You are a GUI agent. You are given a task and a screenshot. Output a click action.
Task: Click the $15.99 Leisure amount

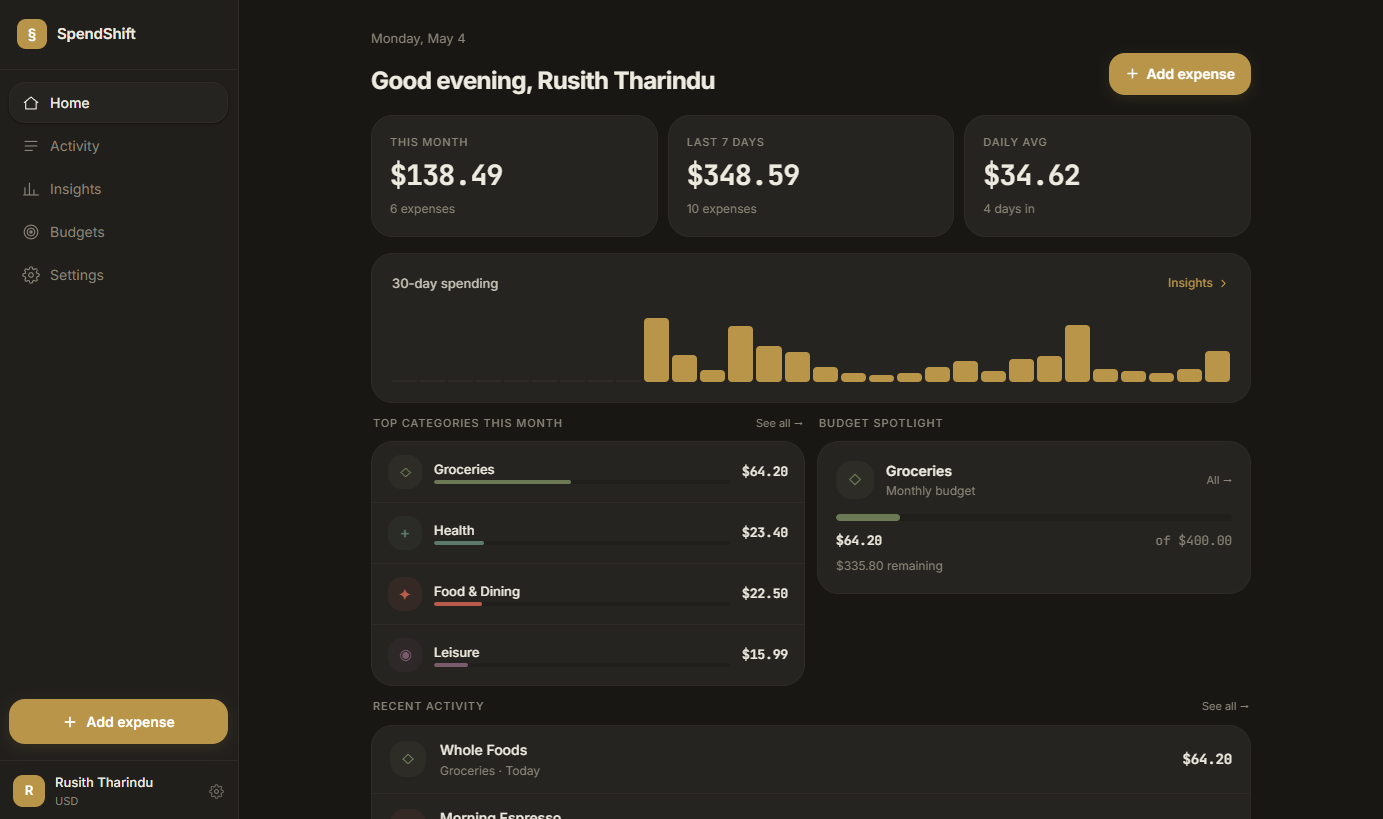tap(765, 654)
